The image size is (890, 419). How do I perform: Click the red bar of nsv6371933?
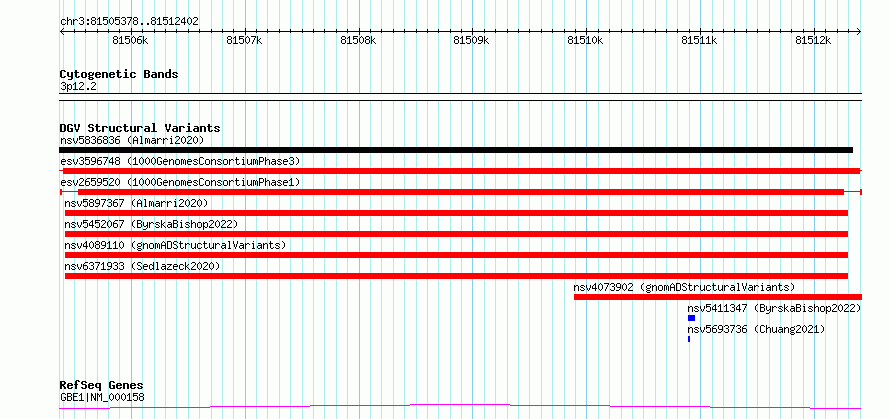456,276
